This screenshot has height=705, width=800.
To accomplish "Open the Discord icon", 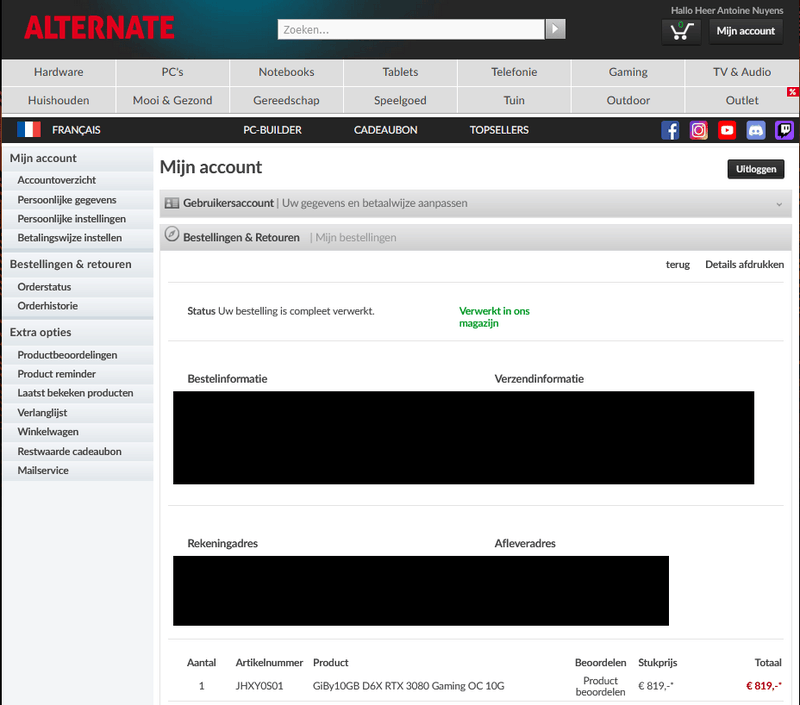I will click(754, 130).
